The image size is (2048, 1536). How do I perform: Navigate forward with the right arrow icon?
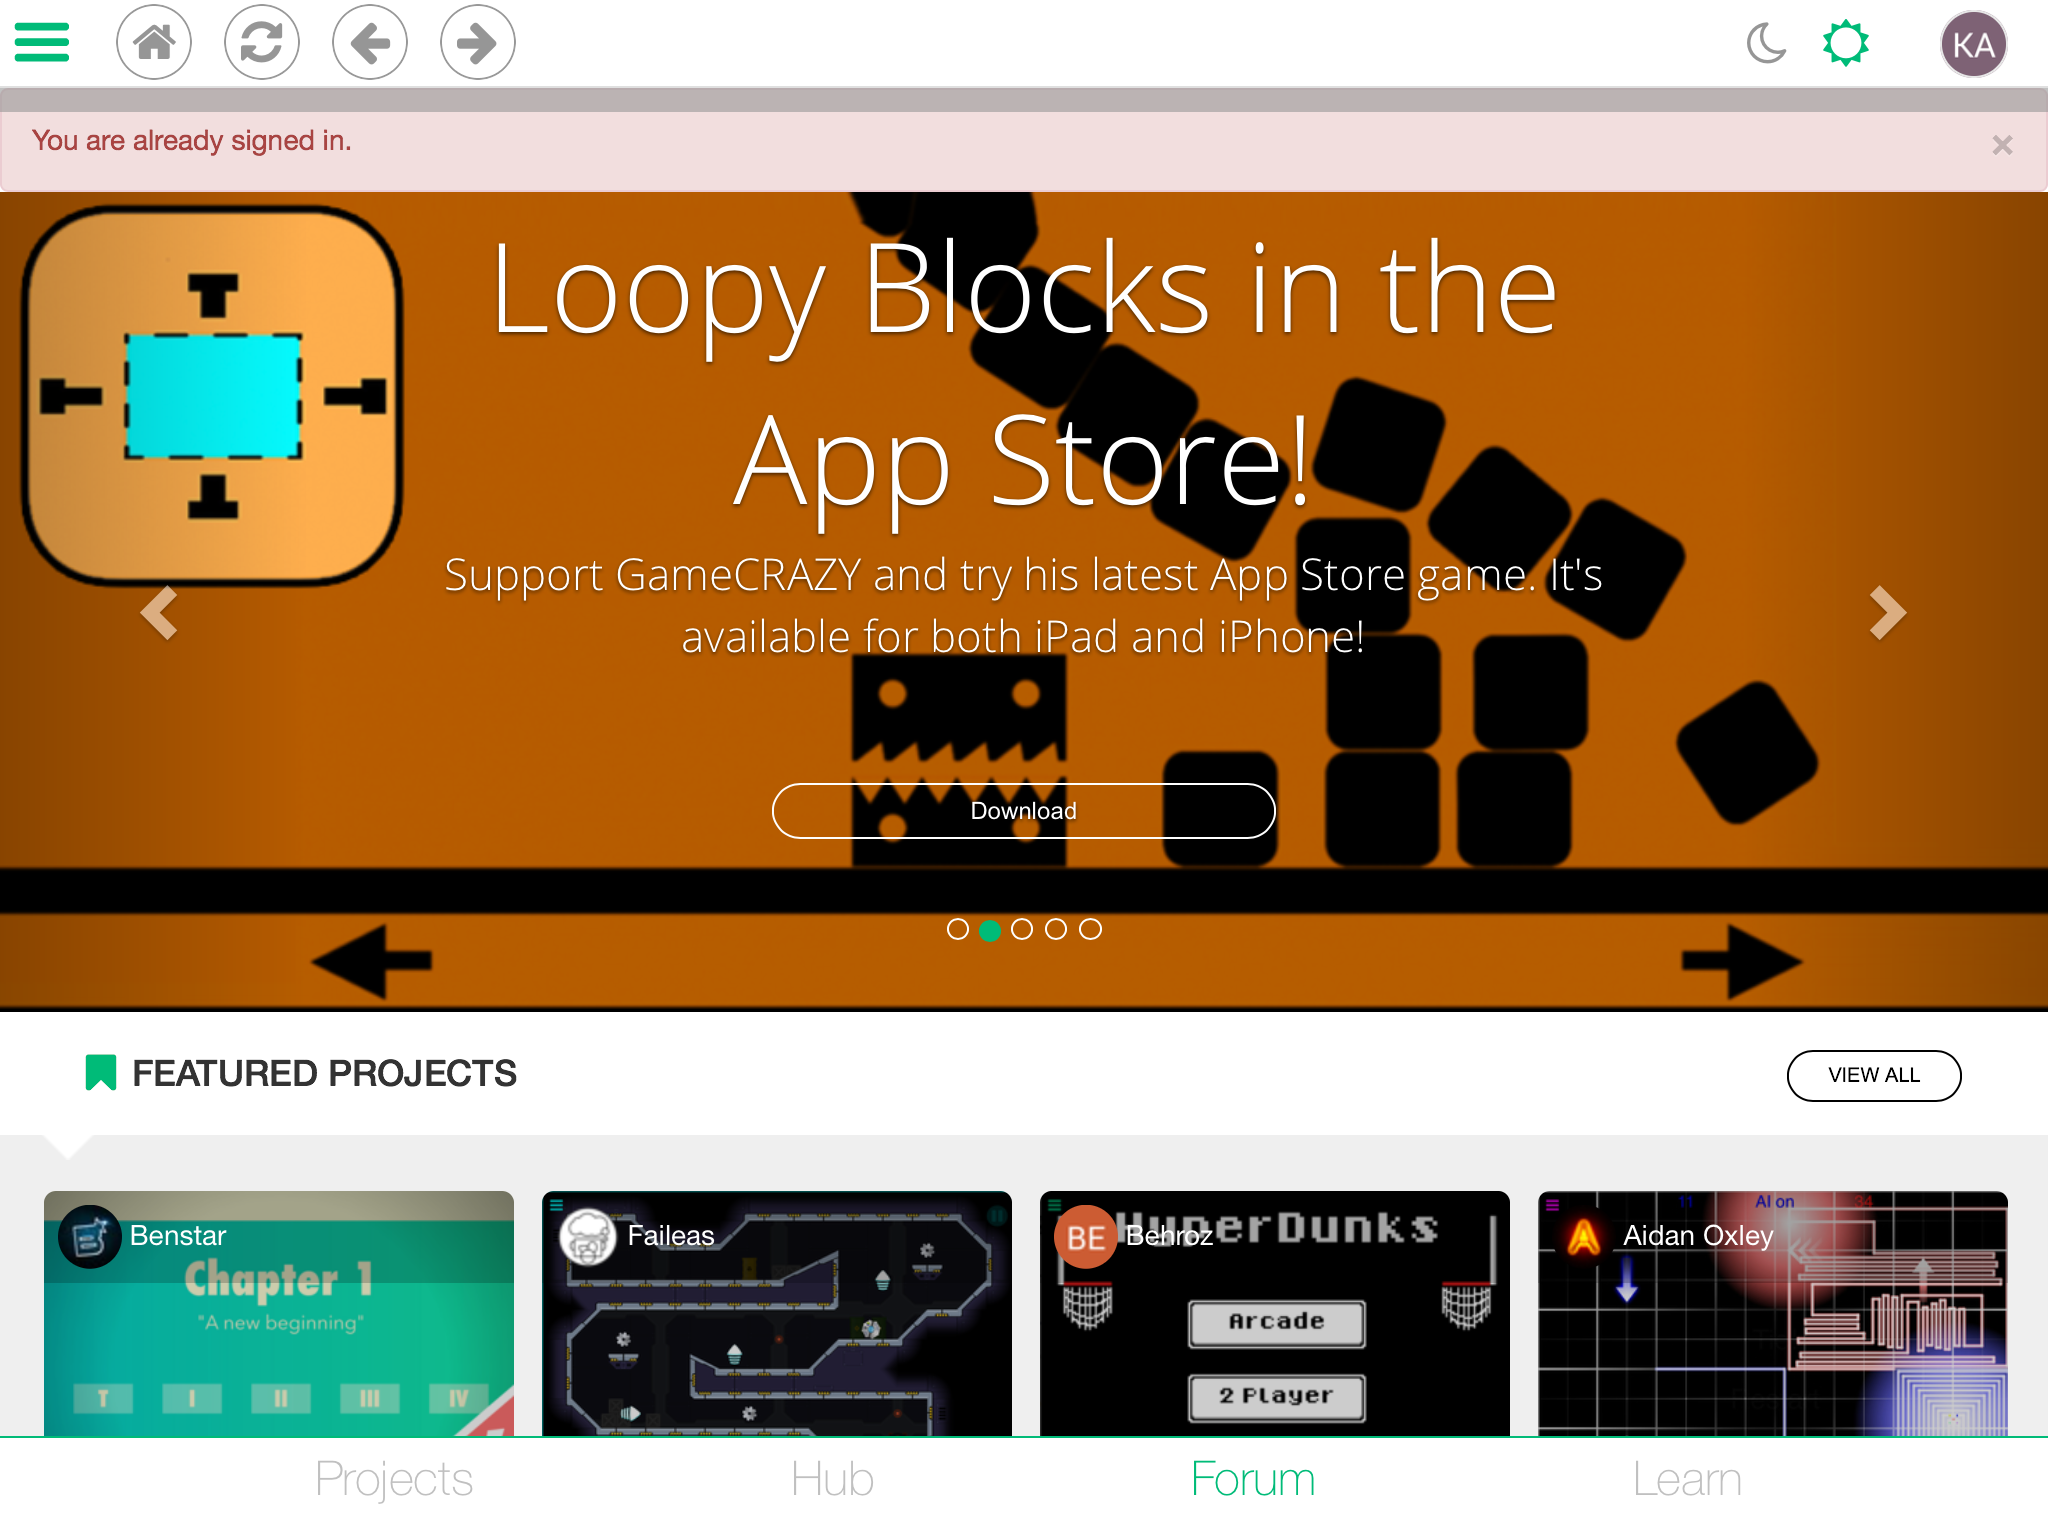point(478,42)
